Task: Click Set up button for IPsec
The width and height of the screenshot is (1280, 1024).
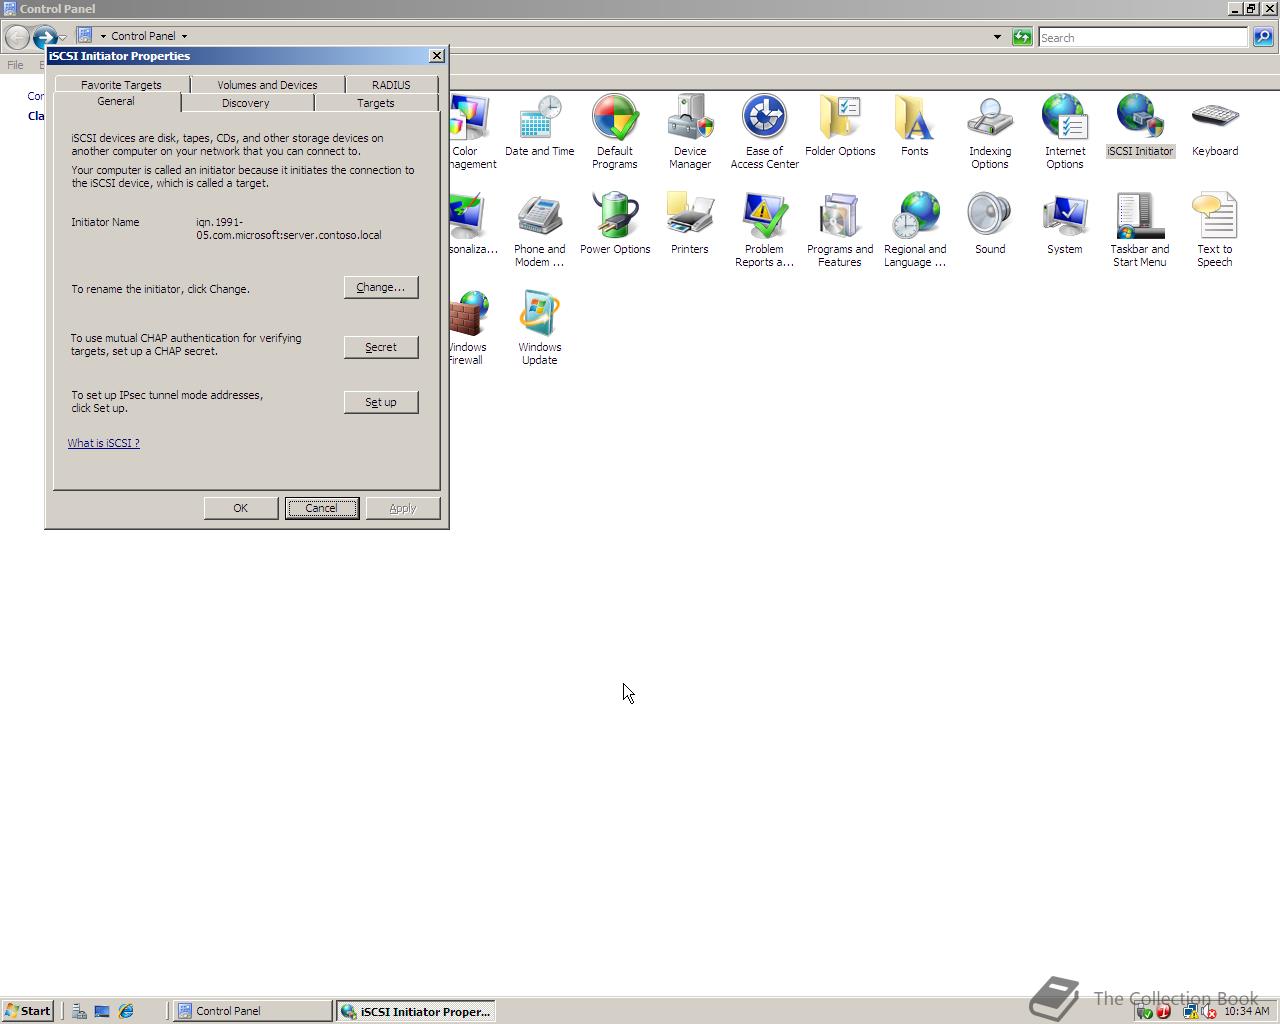Action: (381, 402)
